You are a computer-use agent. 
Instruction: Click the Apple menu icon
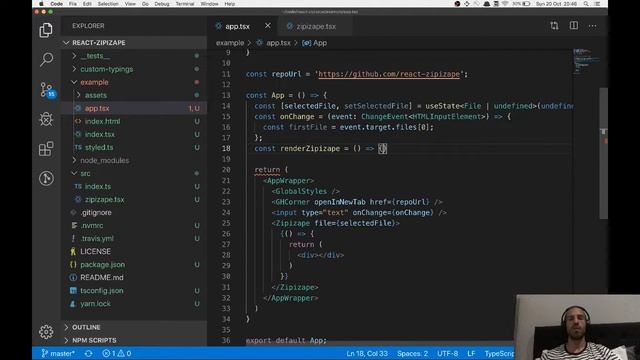41,4
